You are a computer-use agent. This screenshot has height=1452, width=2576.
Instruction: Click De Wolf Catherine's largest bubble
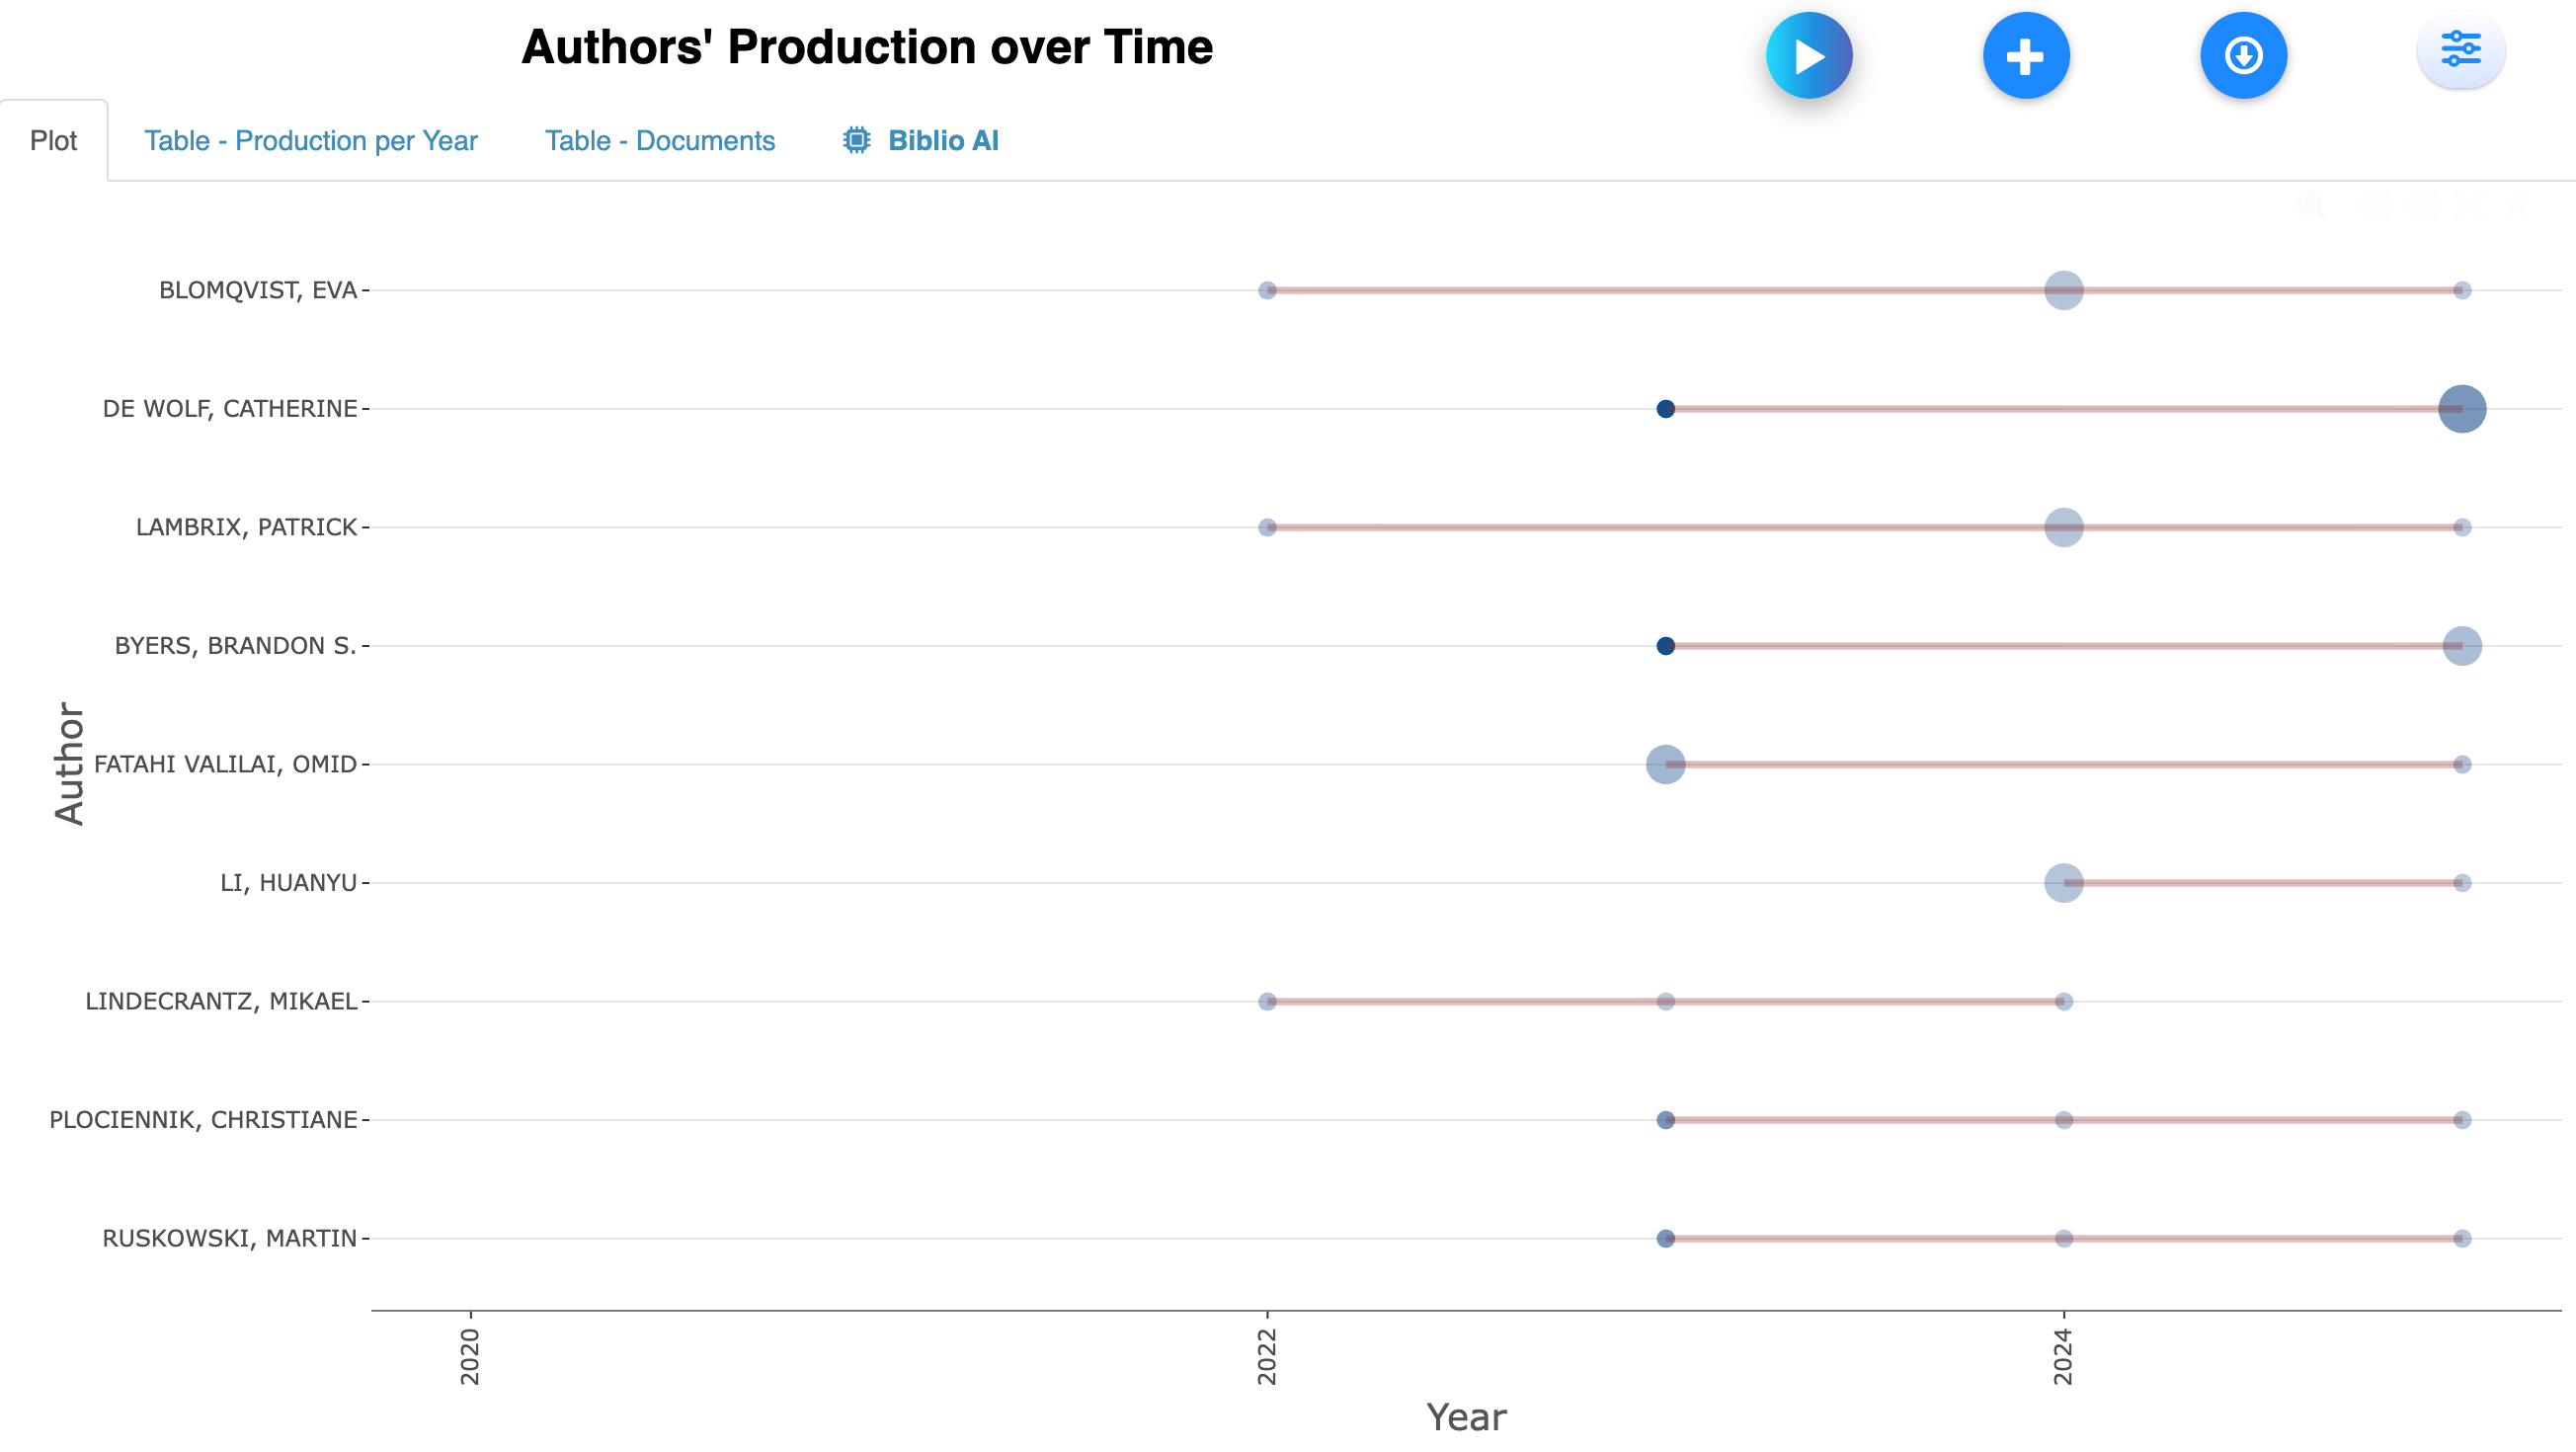[x=2461, y=409]
